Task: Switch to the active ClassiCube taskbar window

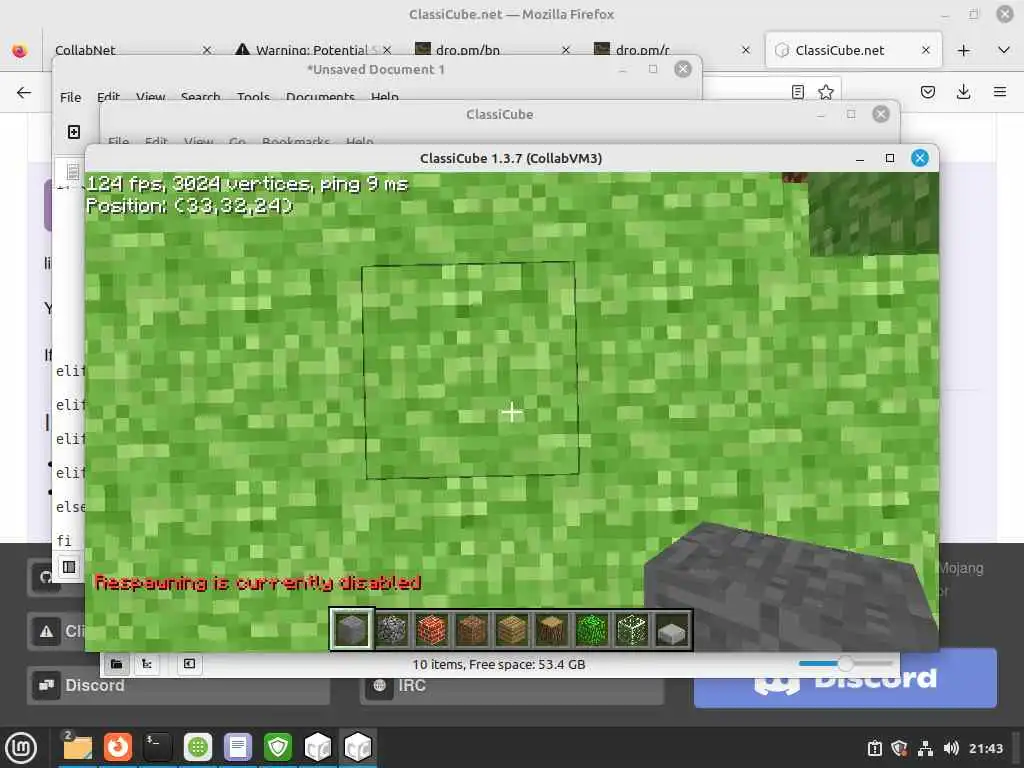Action: pyautogui.click(x=358, y=747)
